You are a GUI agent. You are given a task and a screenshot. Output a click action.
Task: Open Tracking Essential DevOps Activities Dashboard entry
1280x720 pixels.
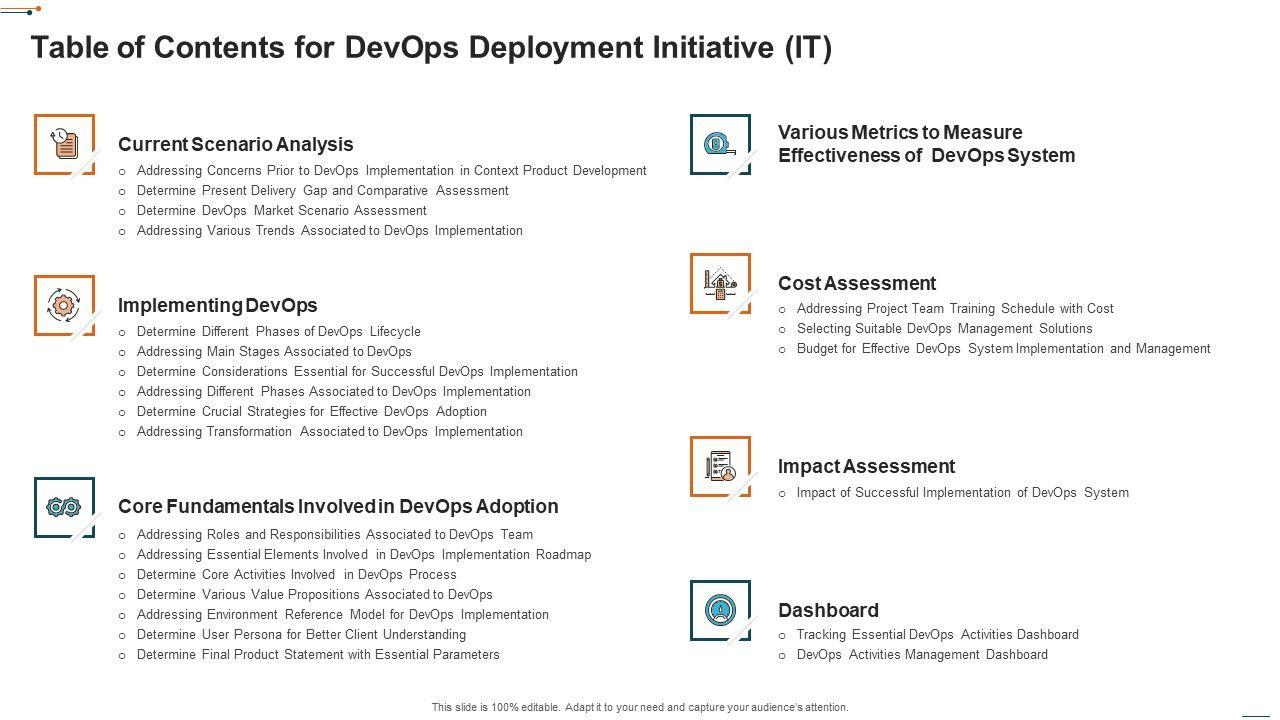pyautogui.click(x=937, y=634)
